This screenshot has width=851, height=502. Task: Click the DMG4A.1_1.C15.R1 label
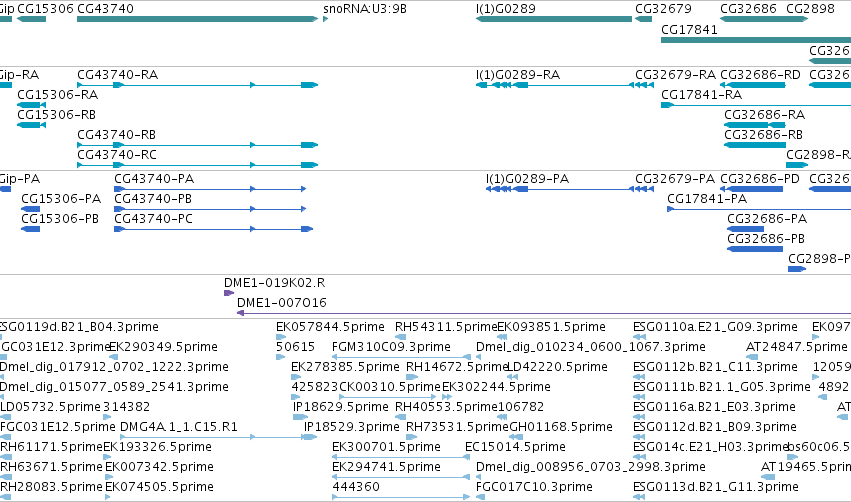(179, 427)
